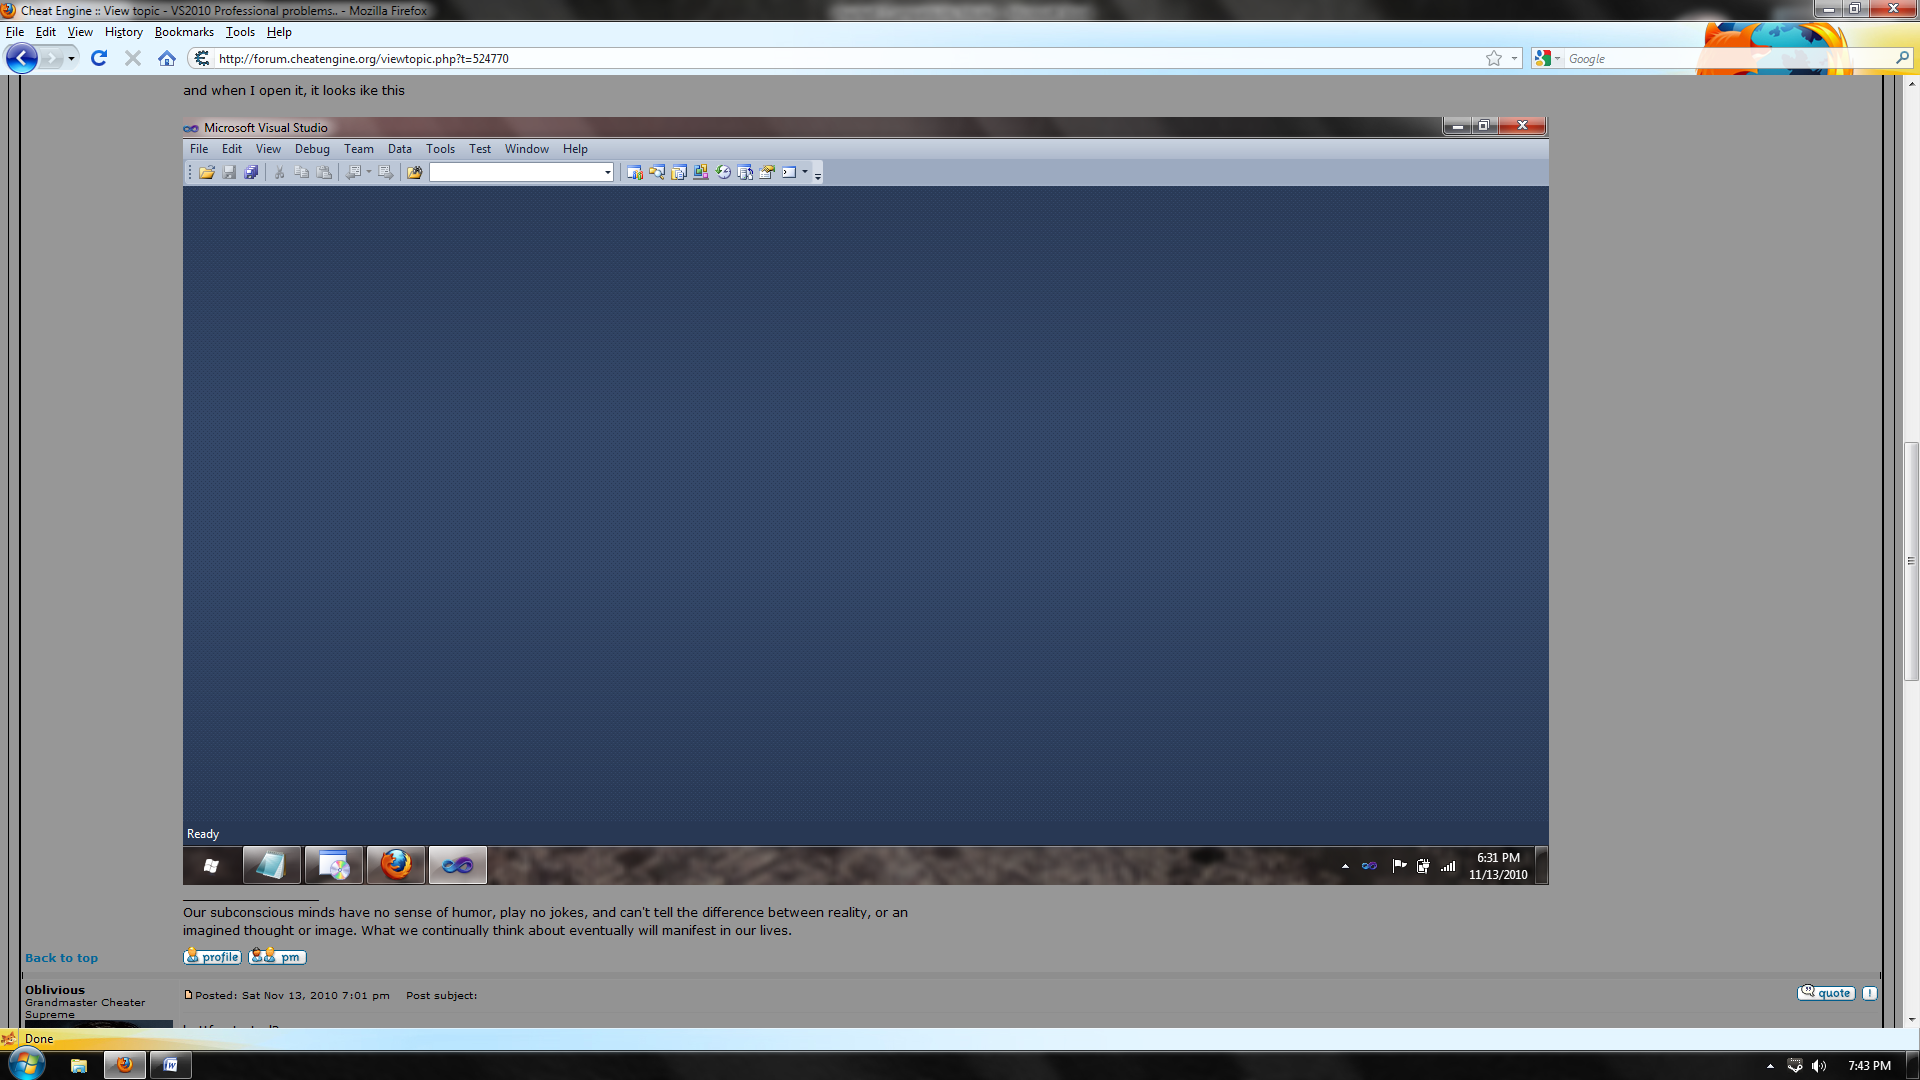Click the quote button on Oblivious's post
This screenshot has width=1920, height=1080.
pos(1826,993)
